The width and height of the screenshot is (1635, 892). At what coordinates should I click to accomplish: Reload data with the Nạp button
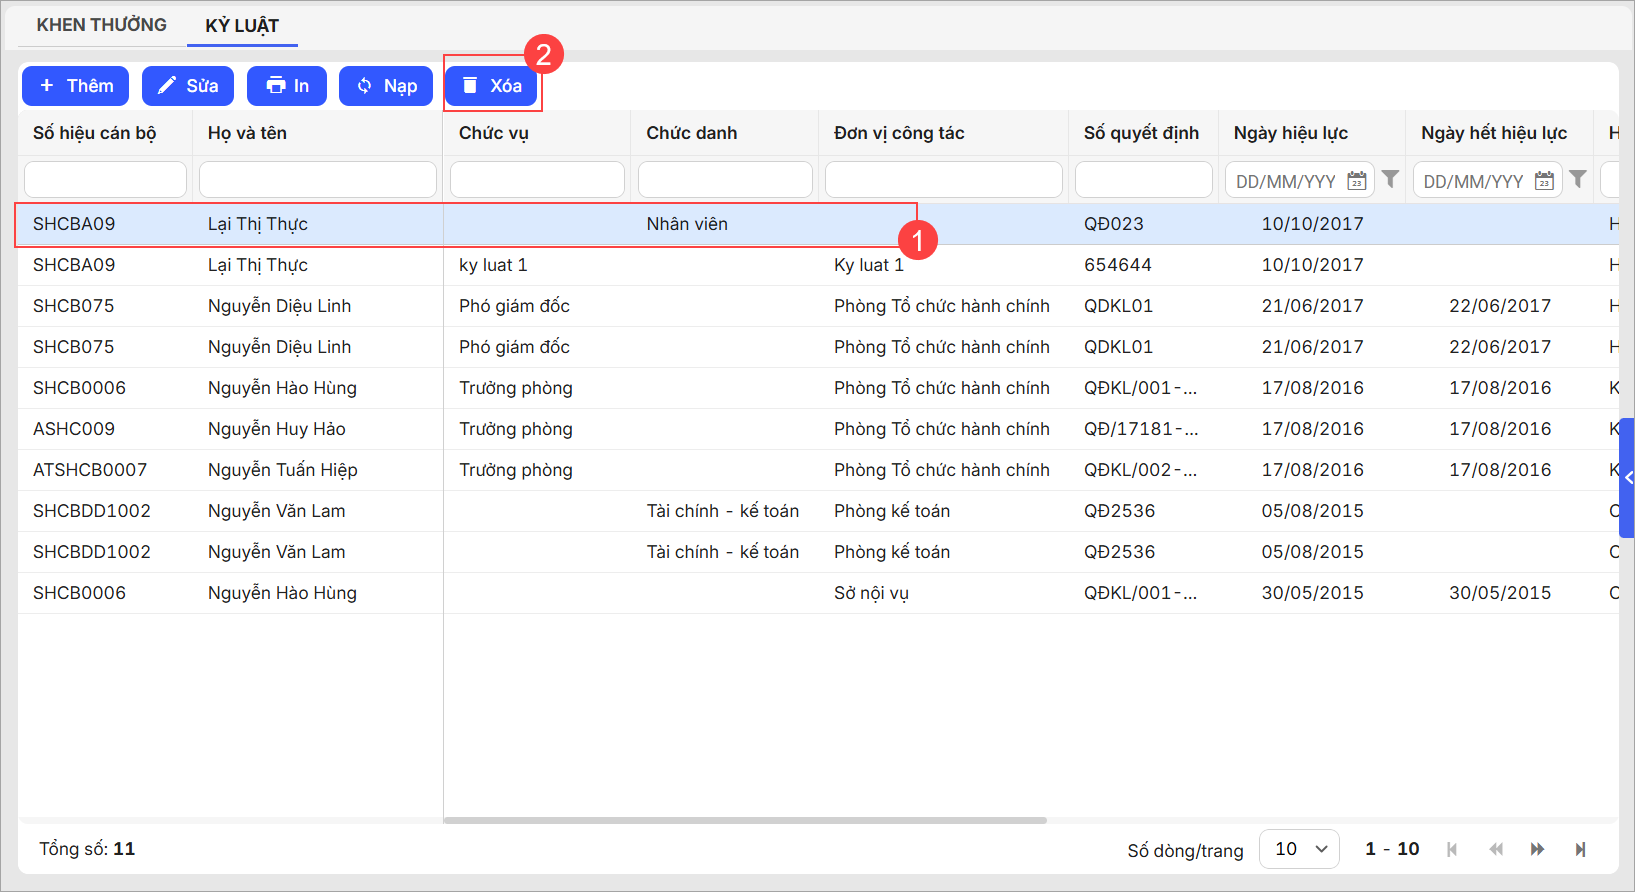coord(386,86)
